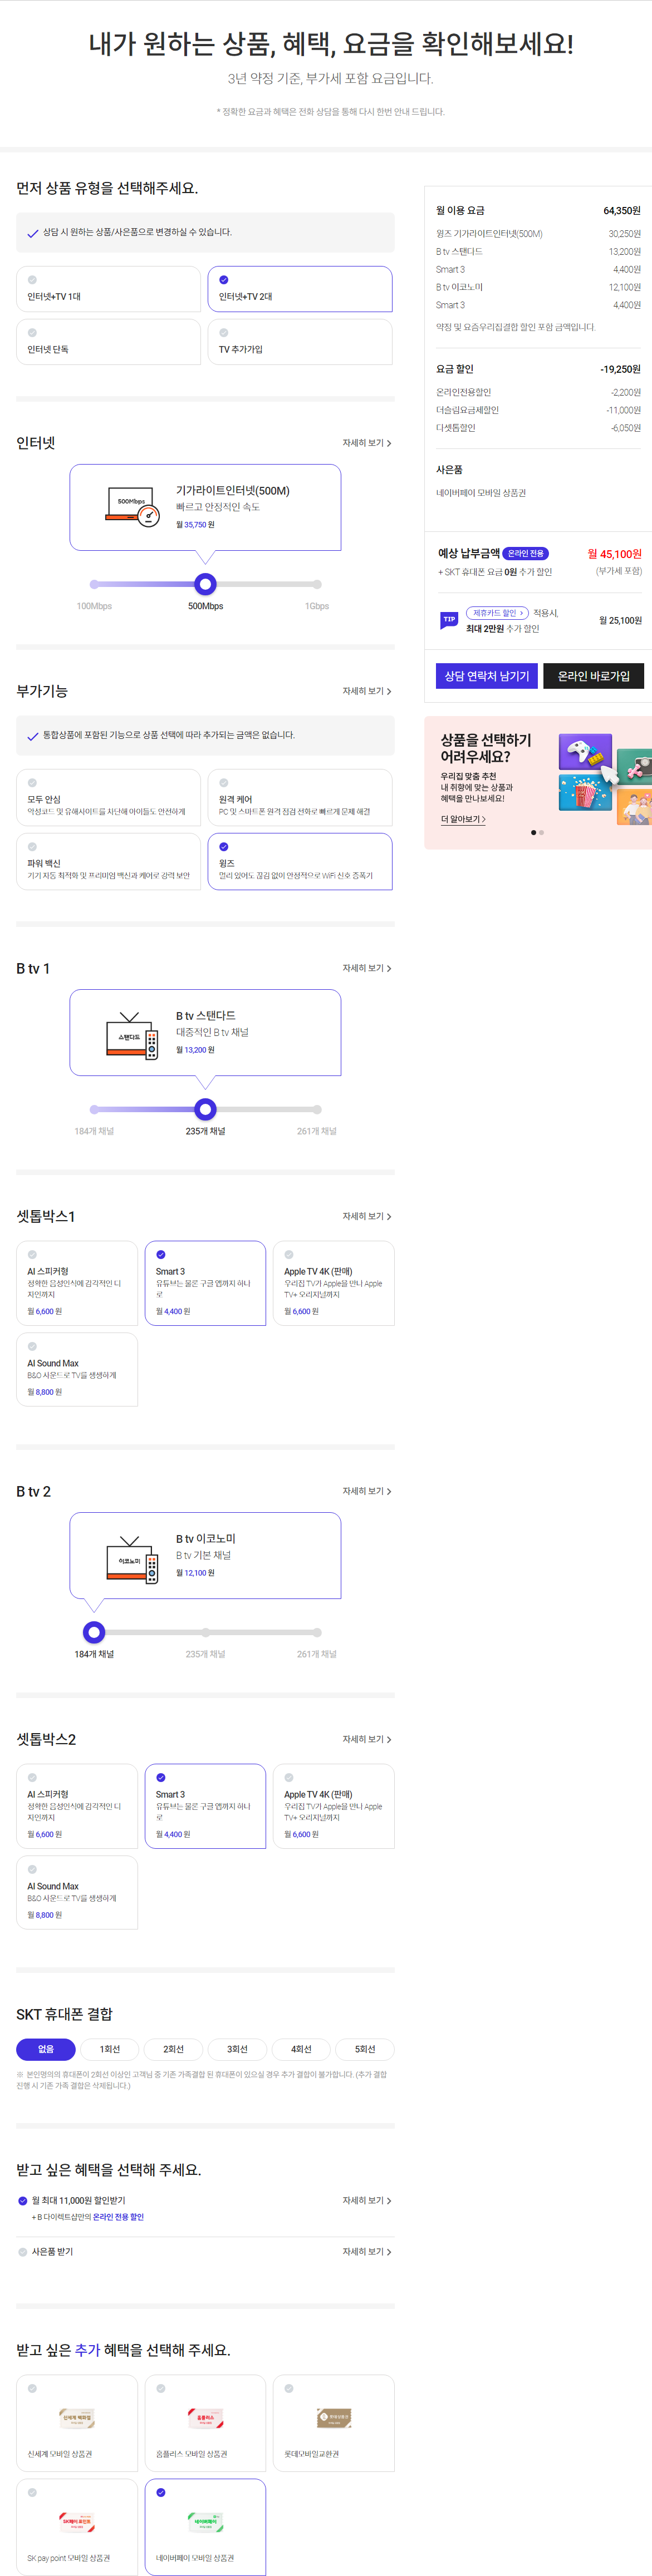Toggle the 파워 백신 add-on

pos(108,861)
